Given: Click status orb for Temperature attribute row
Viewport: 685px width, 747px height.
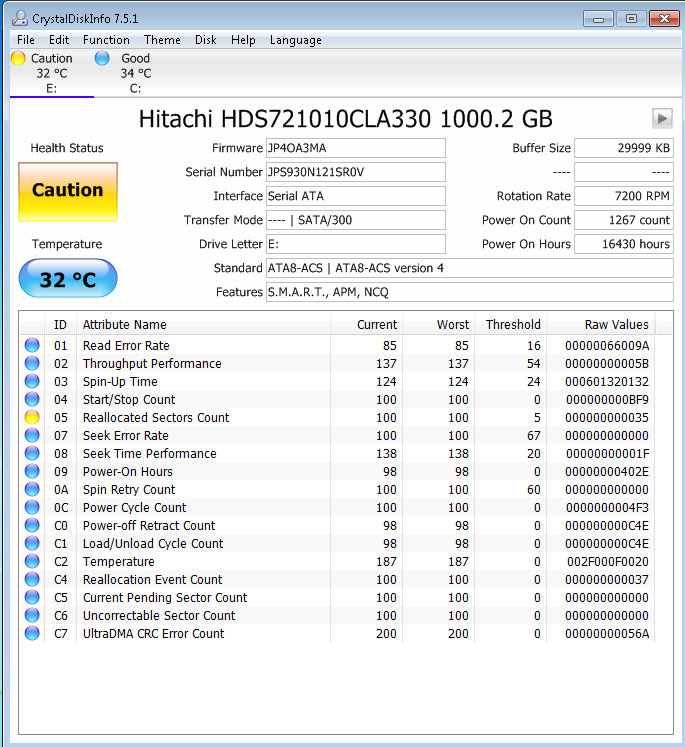Looking at the screenshot, I should pyautogui.click(x=32, y=561).
